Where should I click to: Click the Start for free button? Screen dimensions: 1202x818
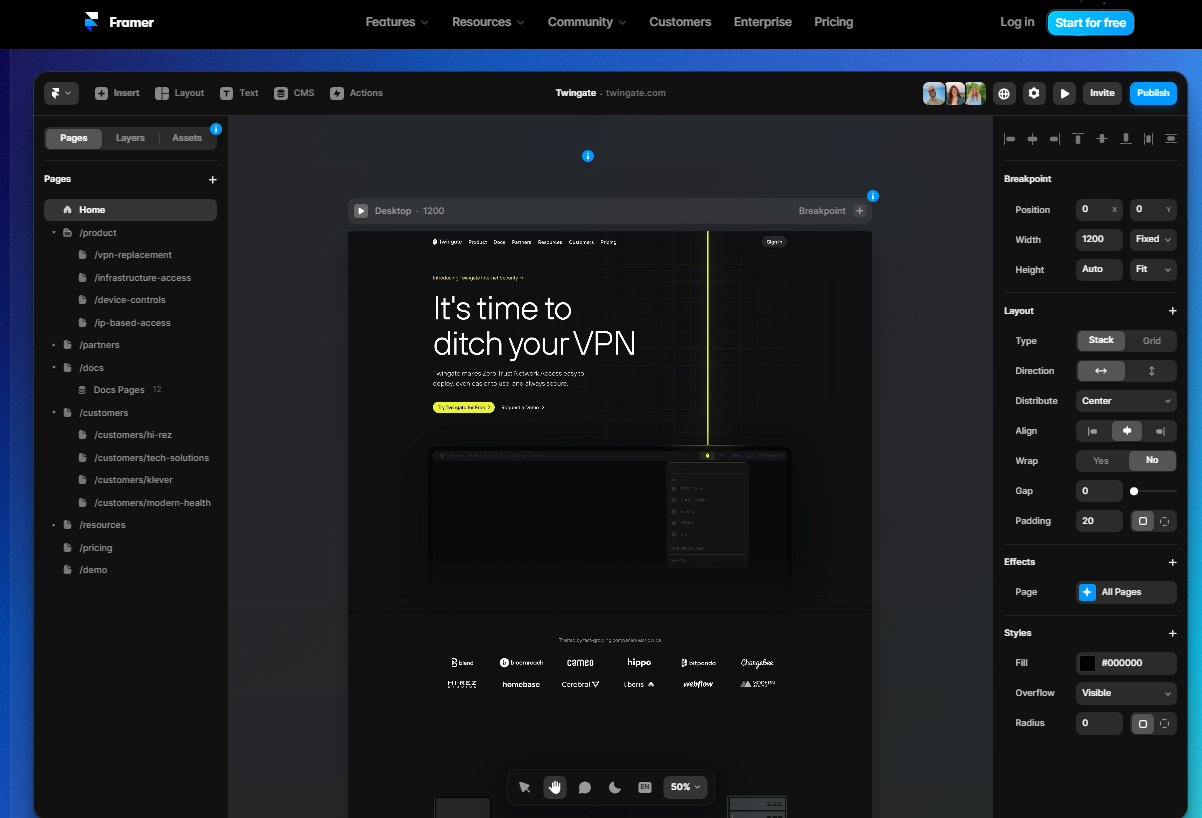1090,21
